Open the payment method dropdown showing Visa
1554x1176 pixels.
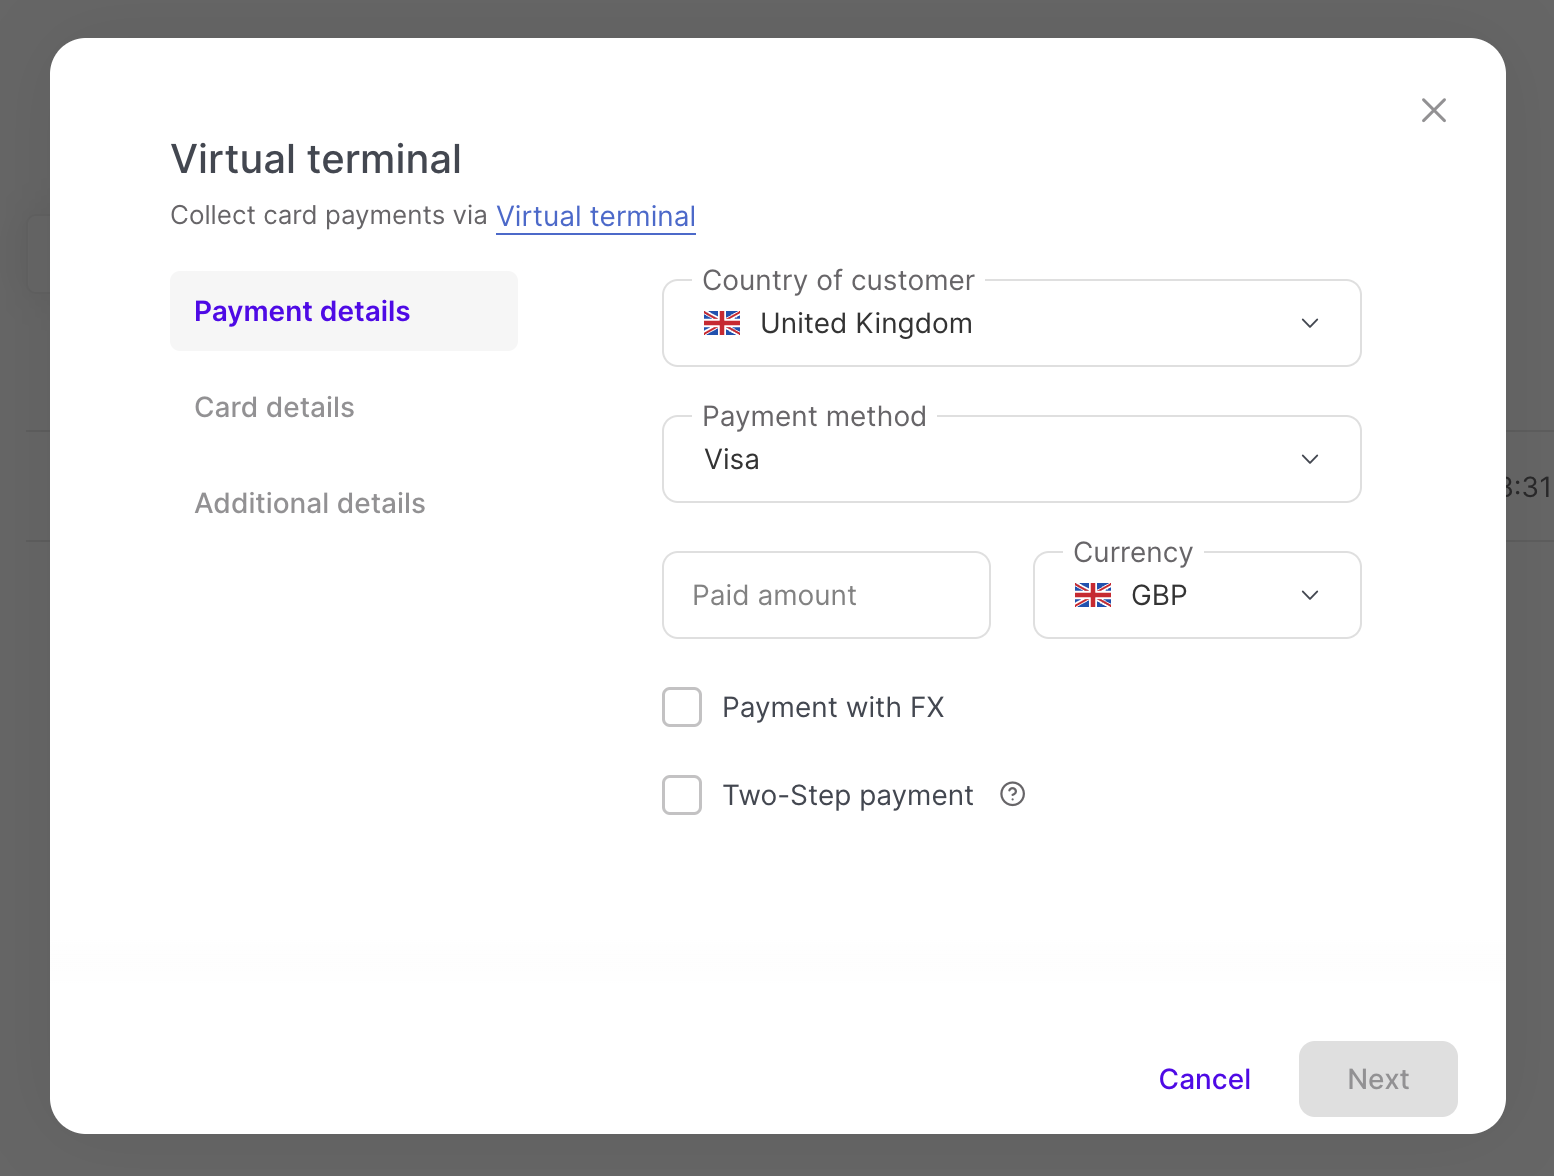(1010, 460)
